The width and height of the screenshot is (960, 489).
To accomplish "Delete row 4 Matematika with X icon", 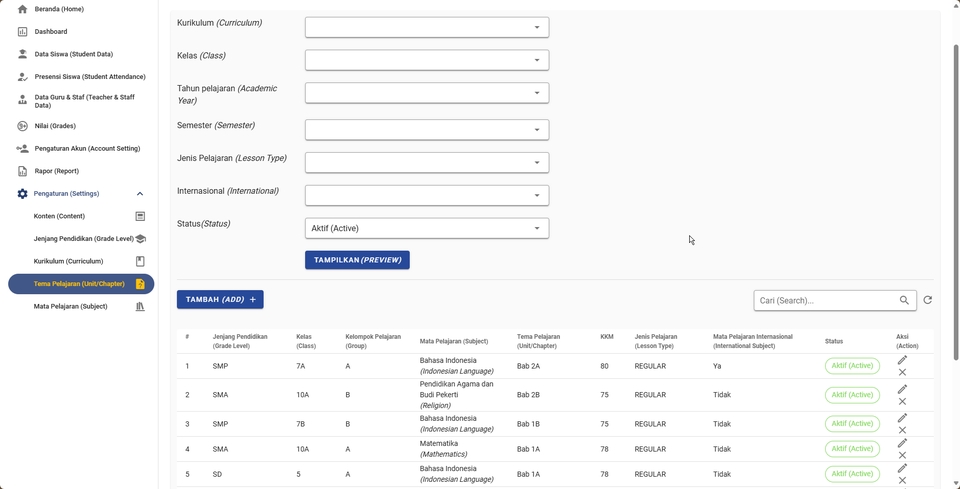I will click(x=902, y=455).
